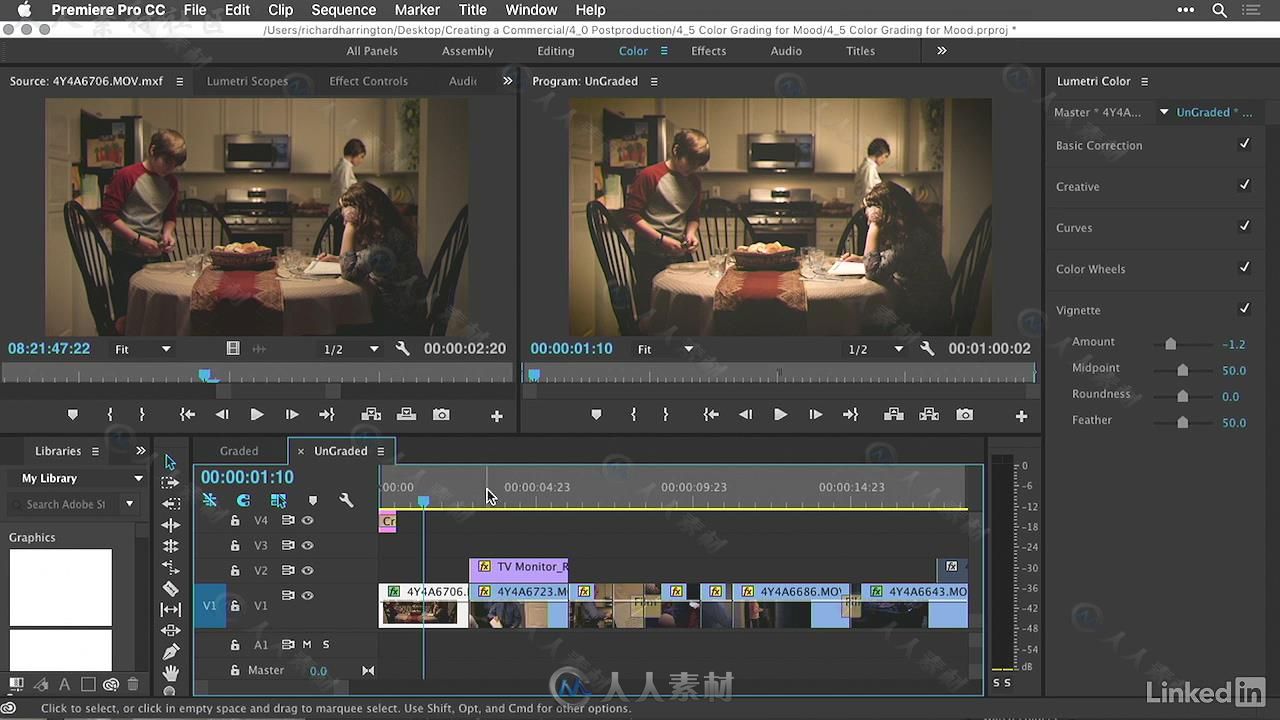
Task: Toggle timeline Snap button
Action: 243,500
